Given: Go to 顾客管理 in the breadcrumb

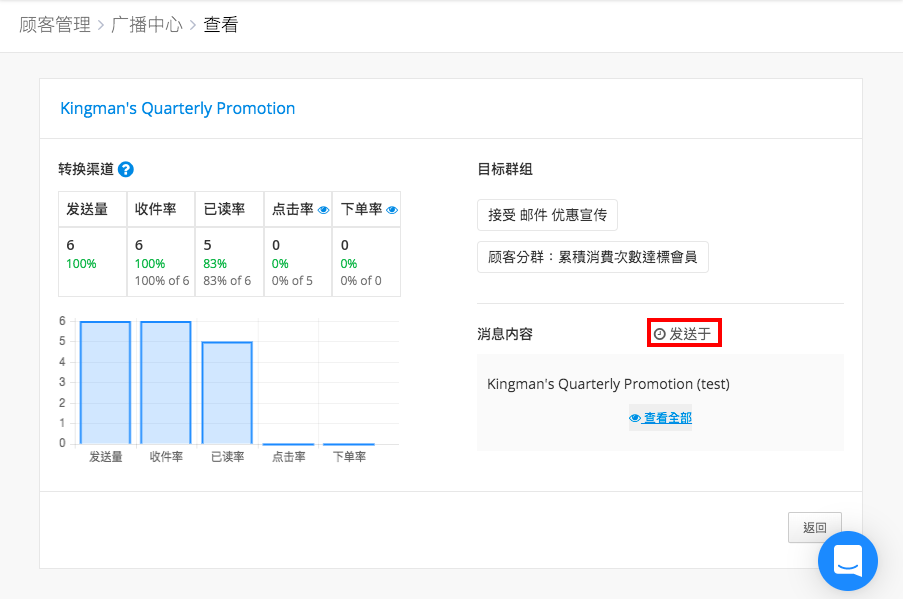Looking at the screenshot, I should point(55,25).
